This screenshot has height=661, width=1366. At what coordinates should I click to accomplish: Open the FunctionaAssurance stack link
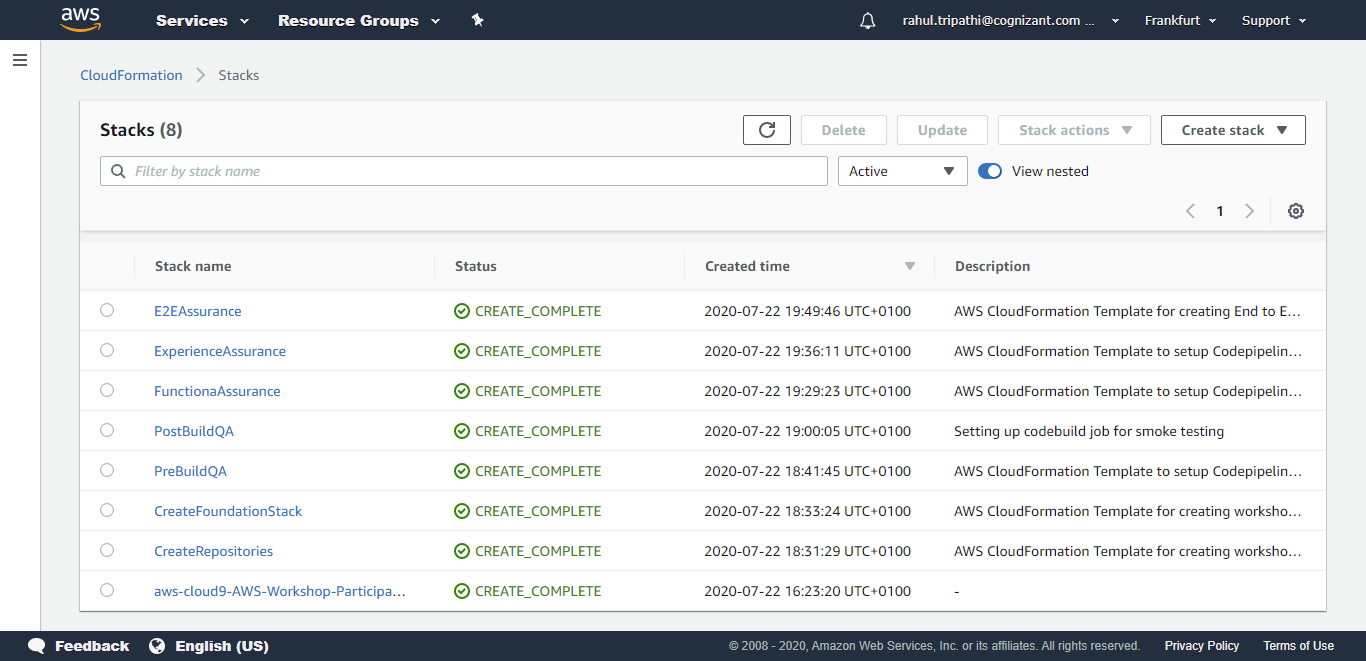(x=217, y=391)
